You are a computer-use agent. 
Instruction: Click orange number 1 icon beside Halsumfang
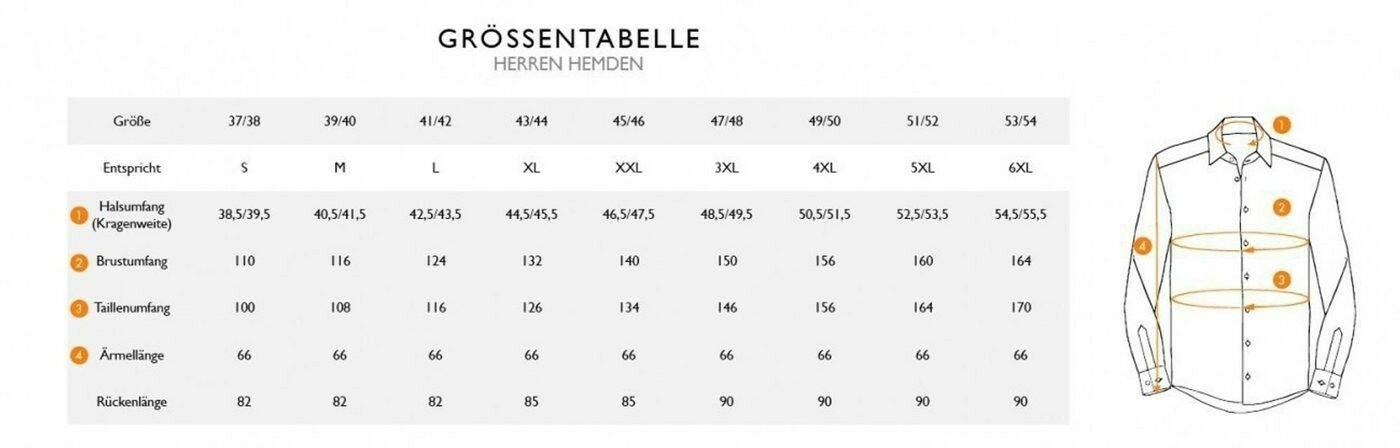tap(79, 215)
